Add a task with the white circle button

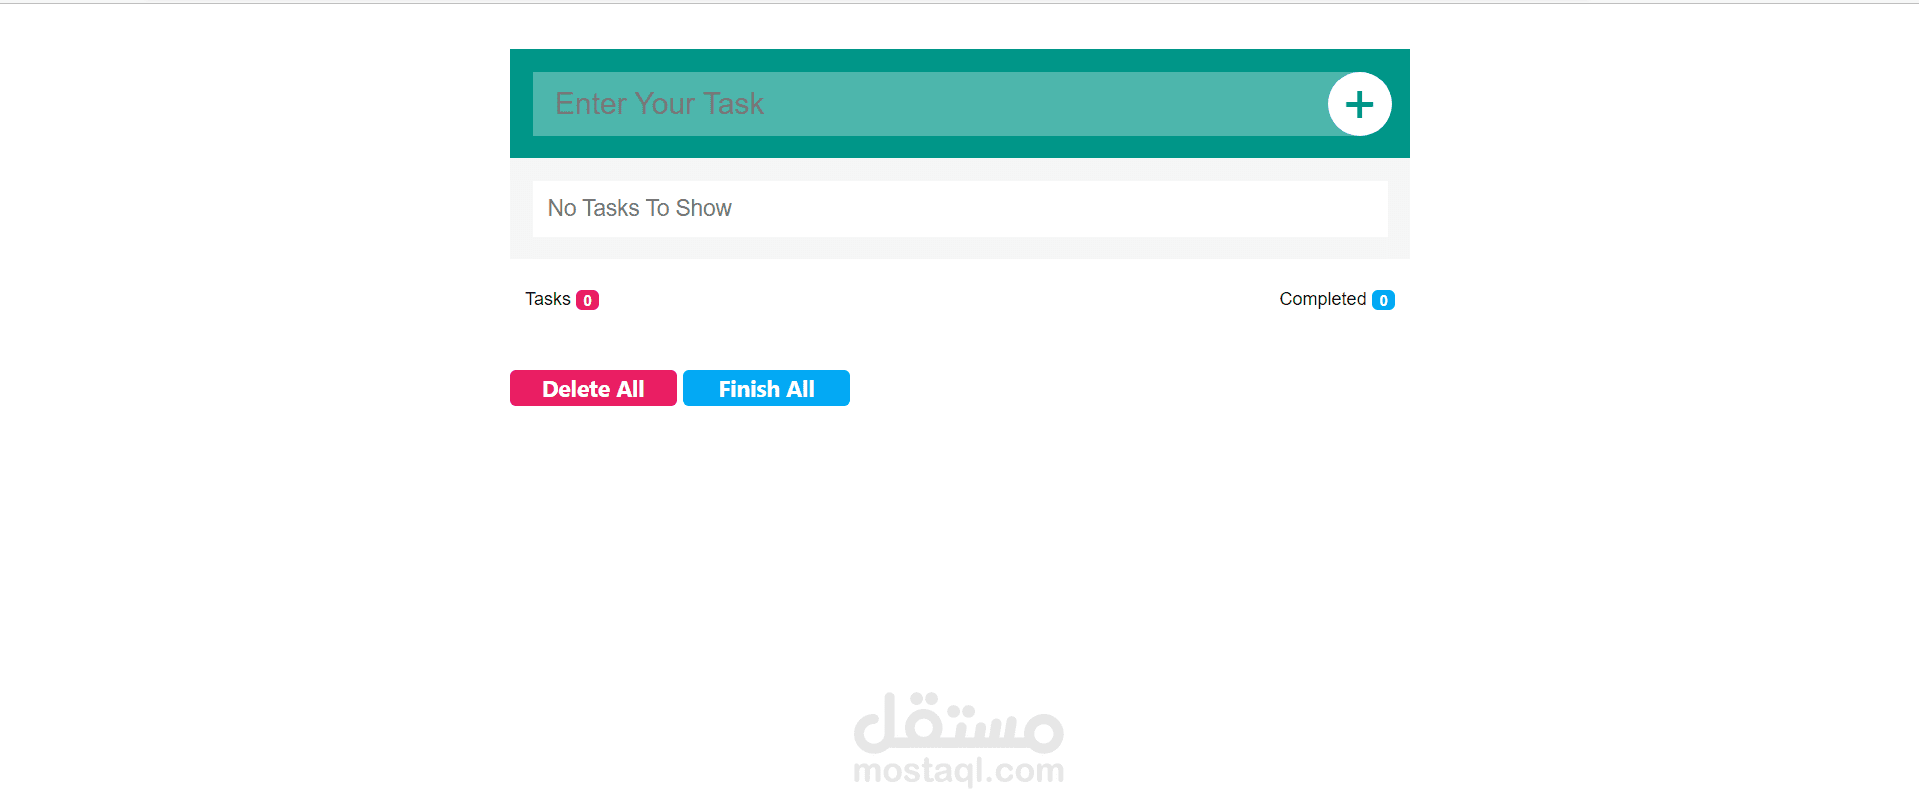[x=1359, y=104]
